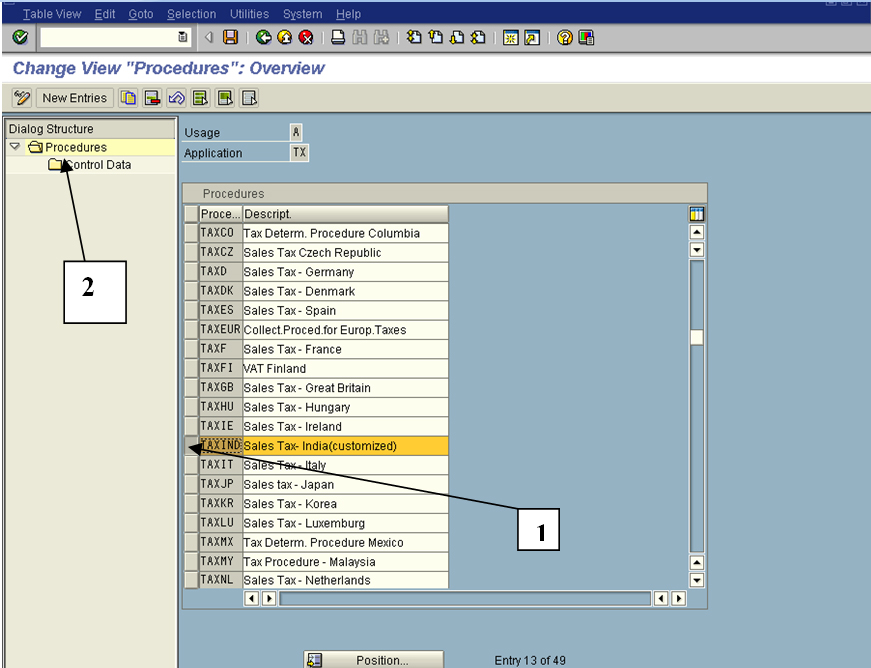Click the red Cancel icon
The height and width of the screenshot is (668, 871).
click(306, 37)
